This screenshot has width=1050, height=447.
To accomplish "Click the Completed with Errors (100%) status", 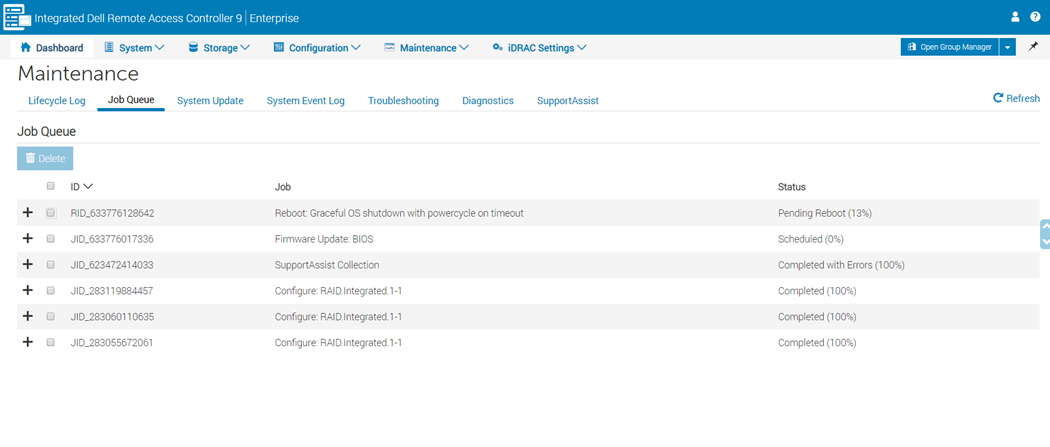I will 841,265.
